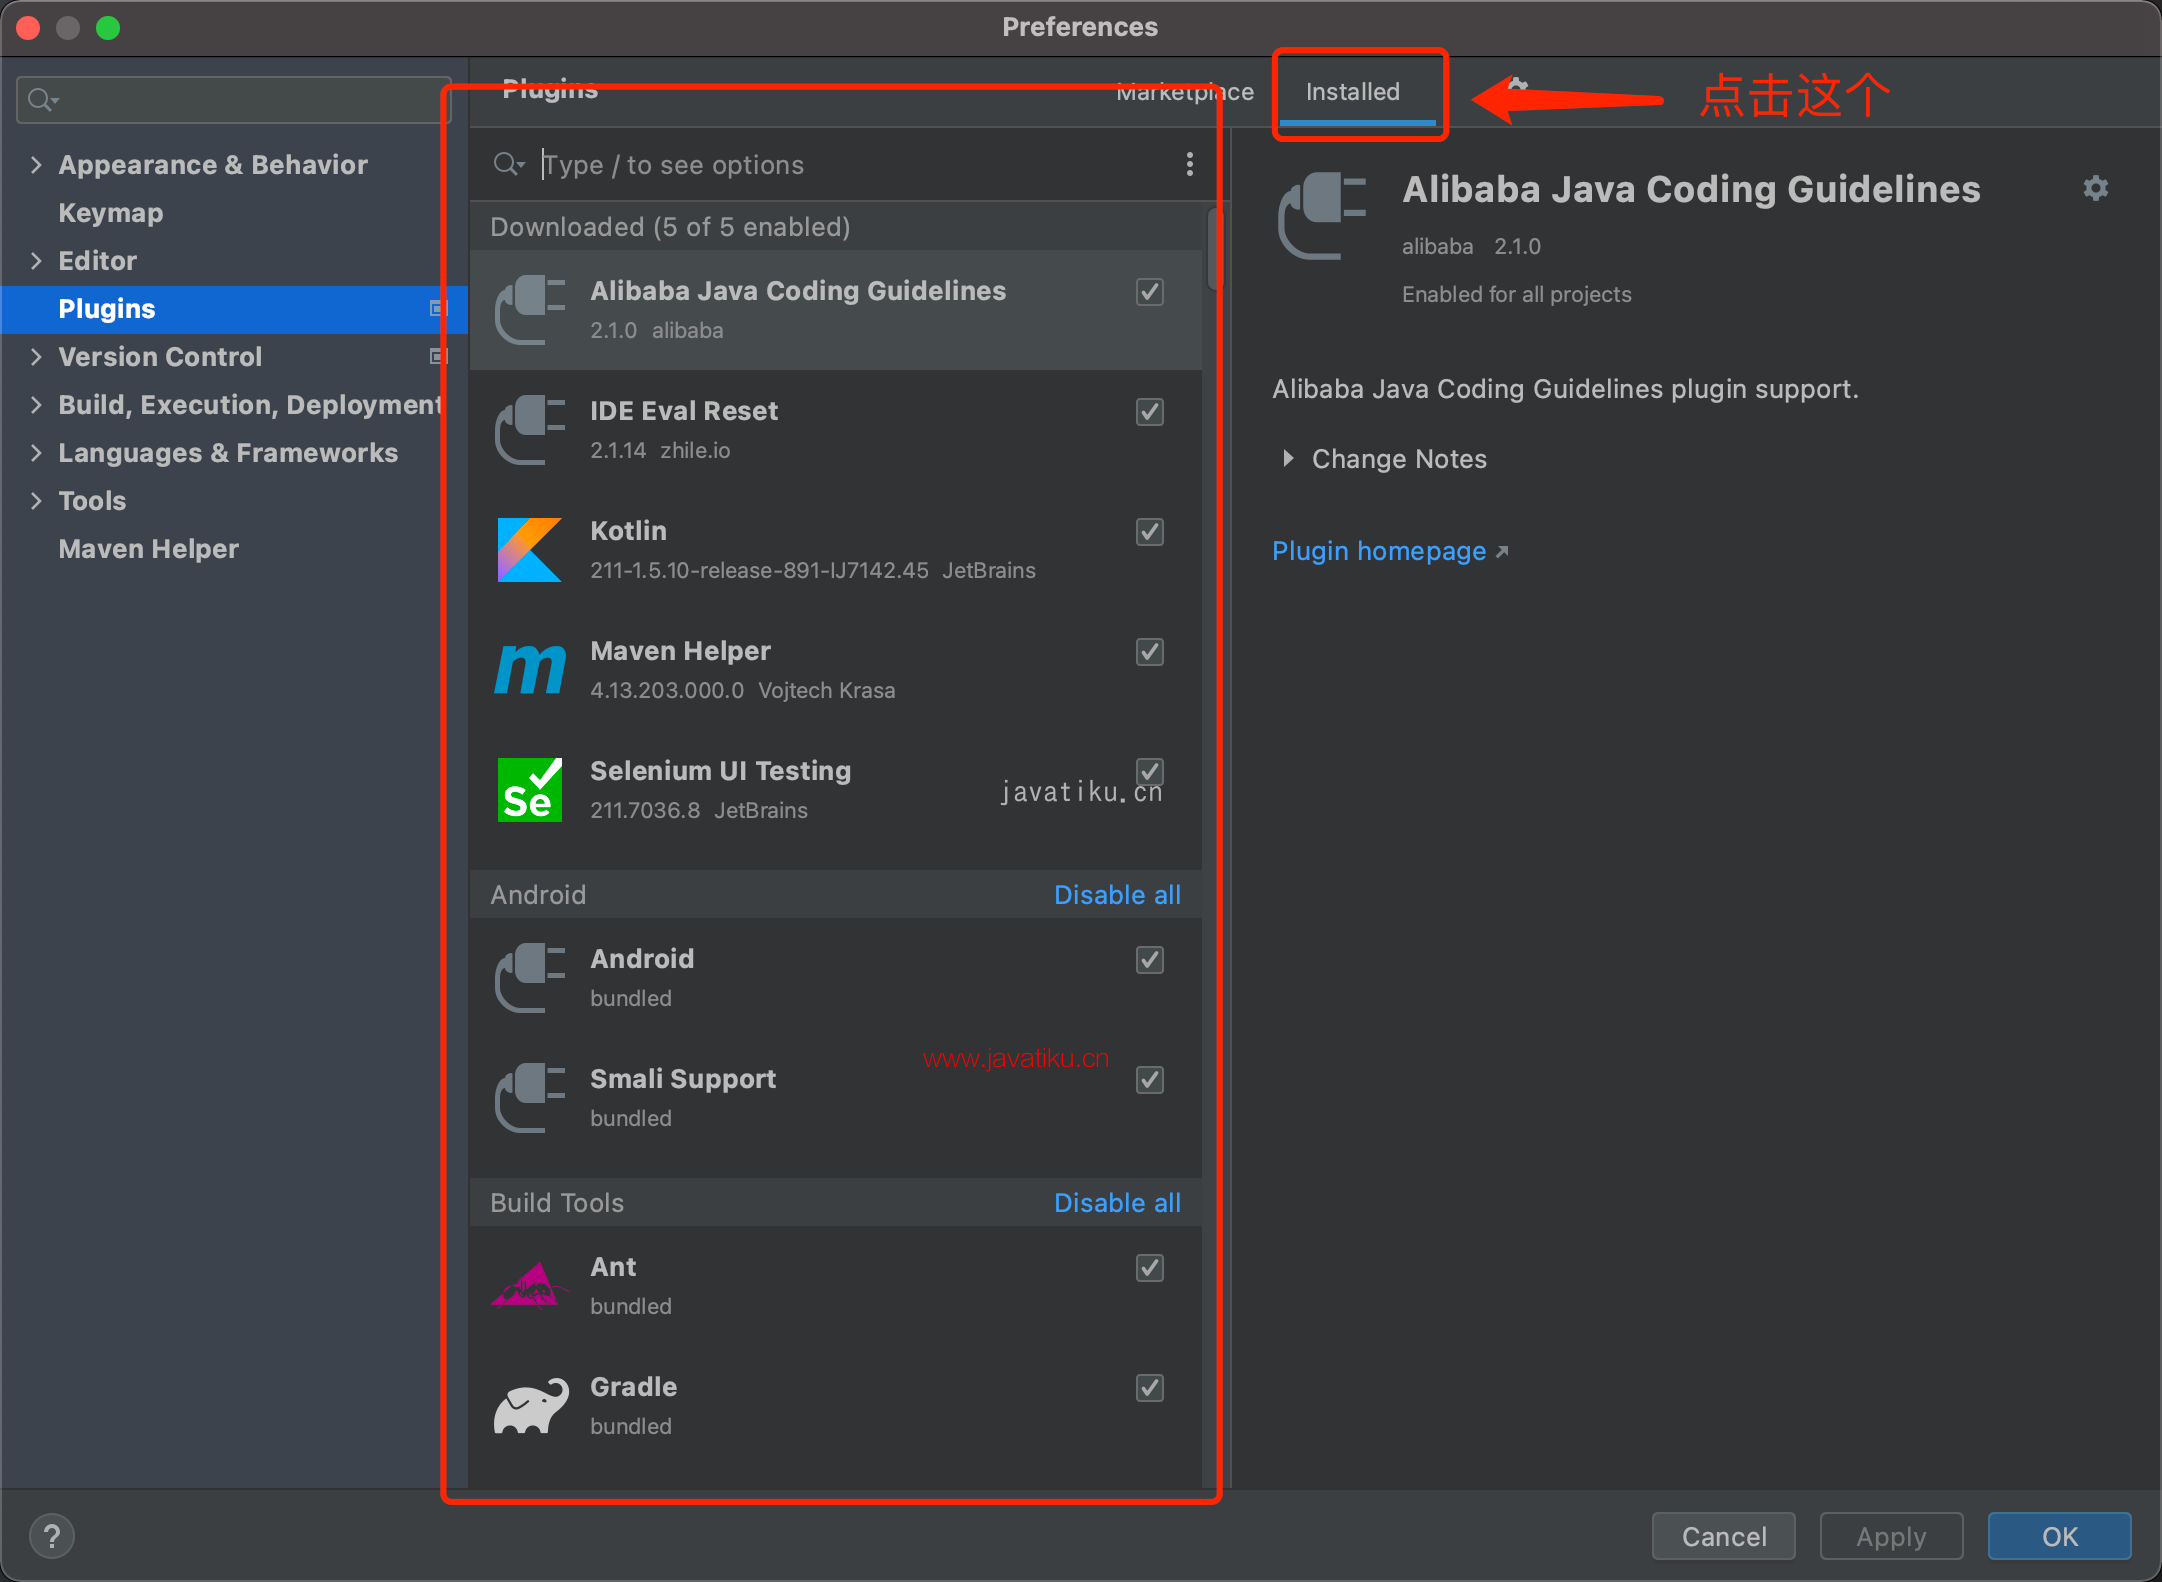
Task: Uncheck the Smali Support plugin
Action: tap(1150, 1079)
